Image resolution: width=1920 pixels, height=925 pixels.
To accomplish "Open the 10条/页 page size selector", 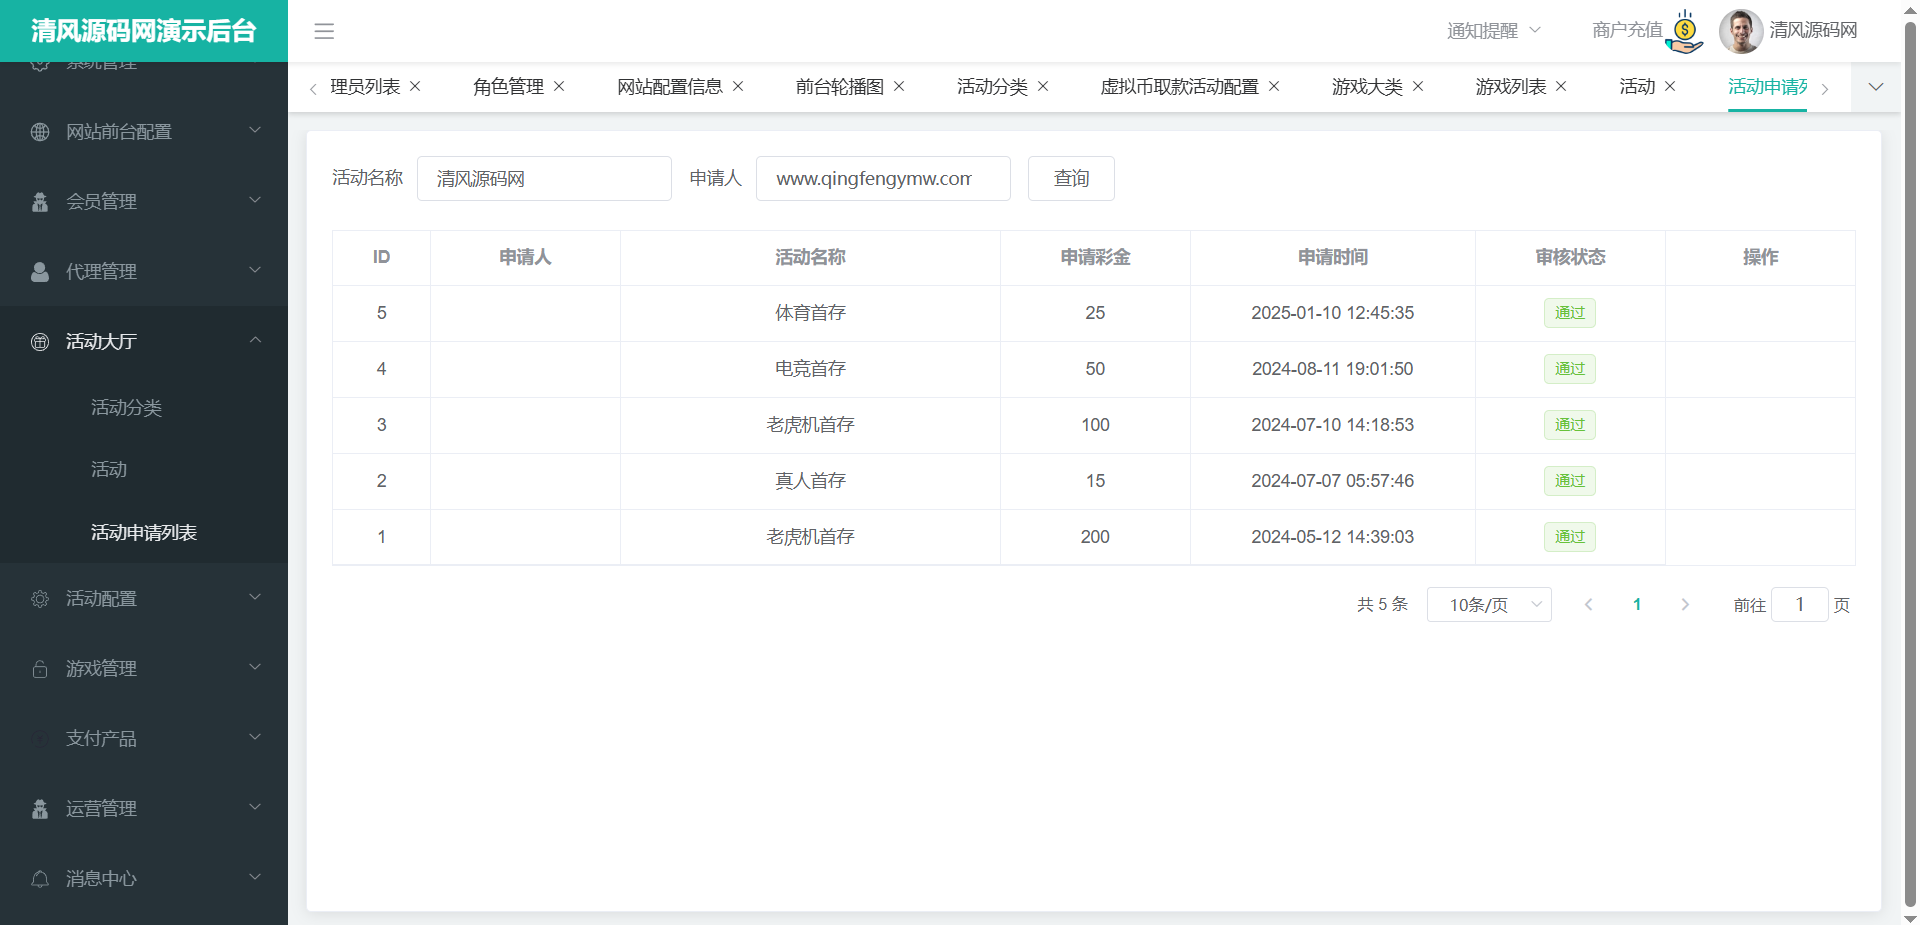I will tap(1489, 605).
